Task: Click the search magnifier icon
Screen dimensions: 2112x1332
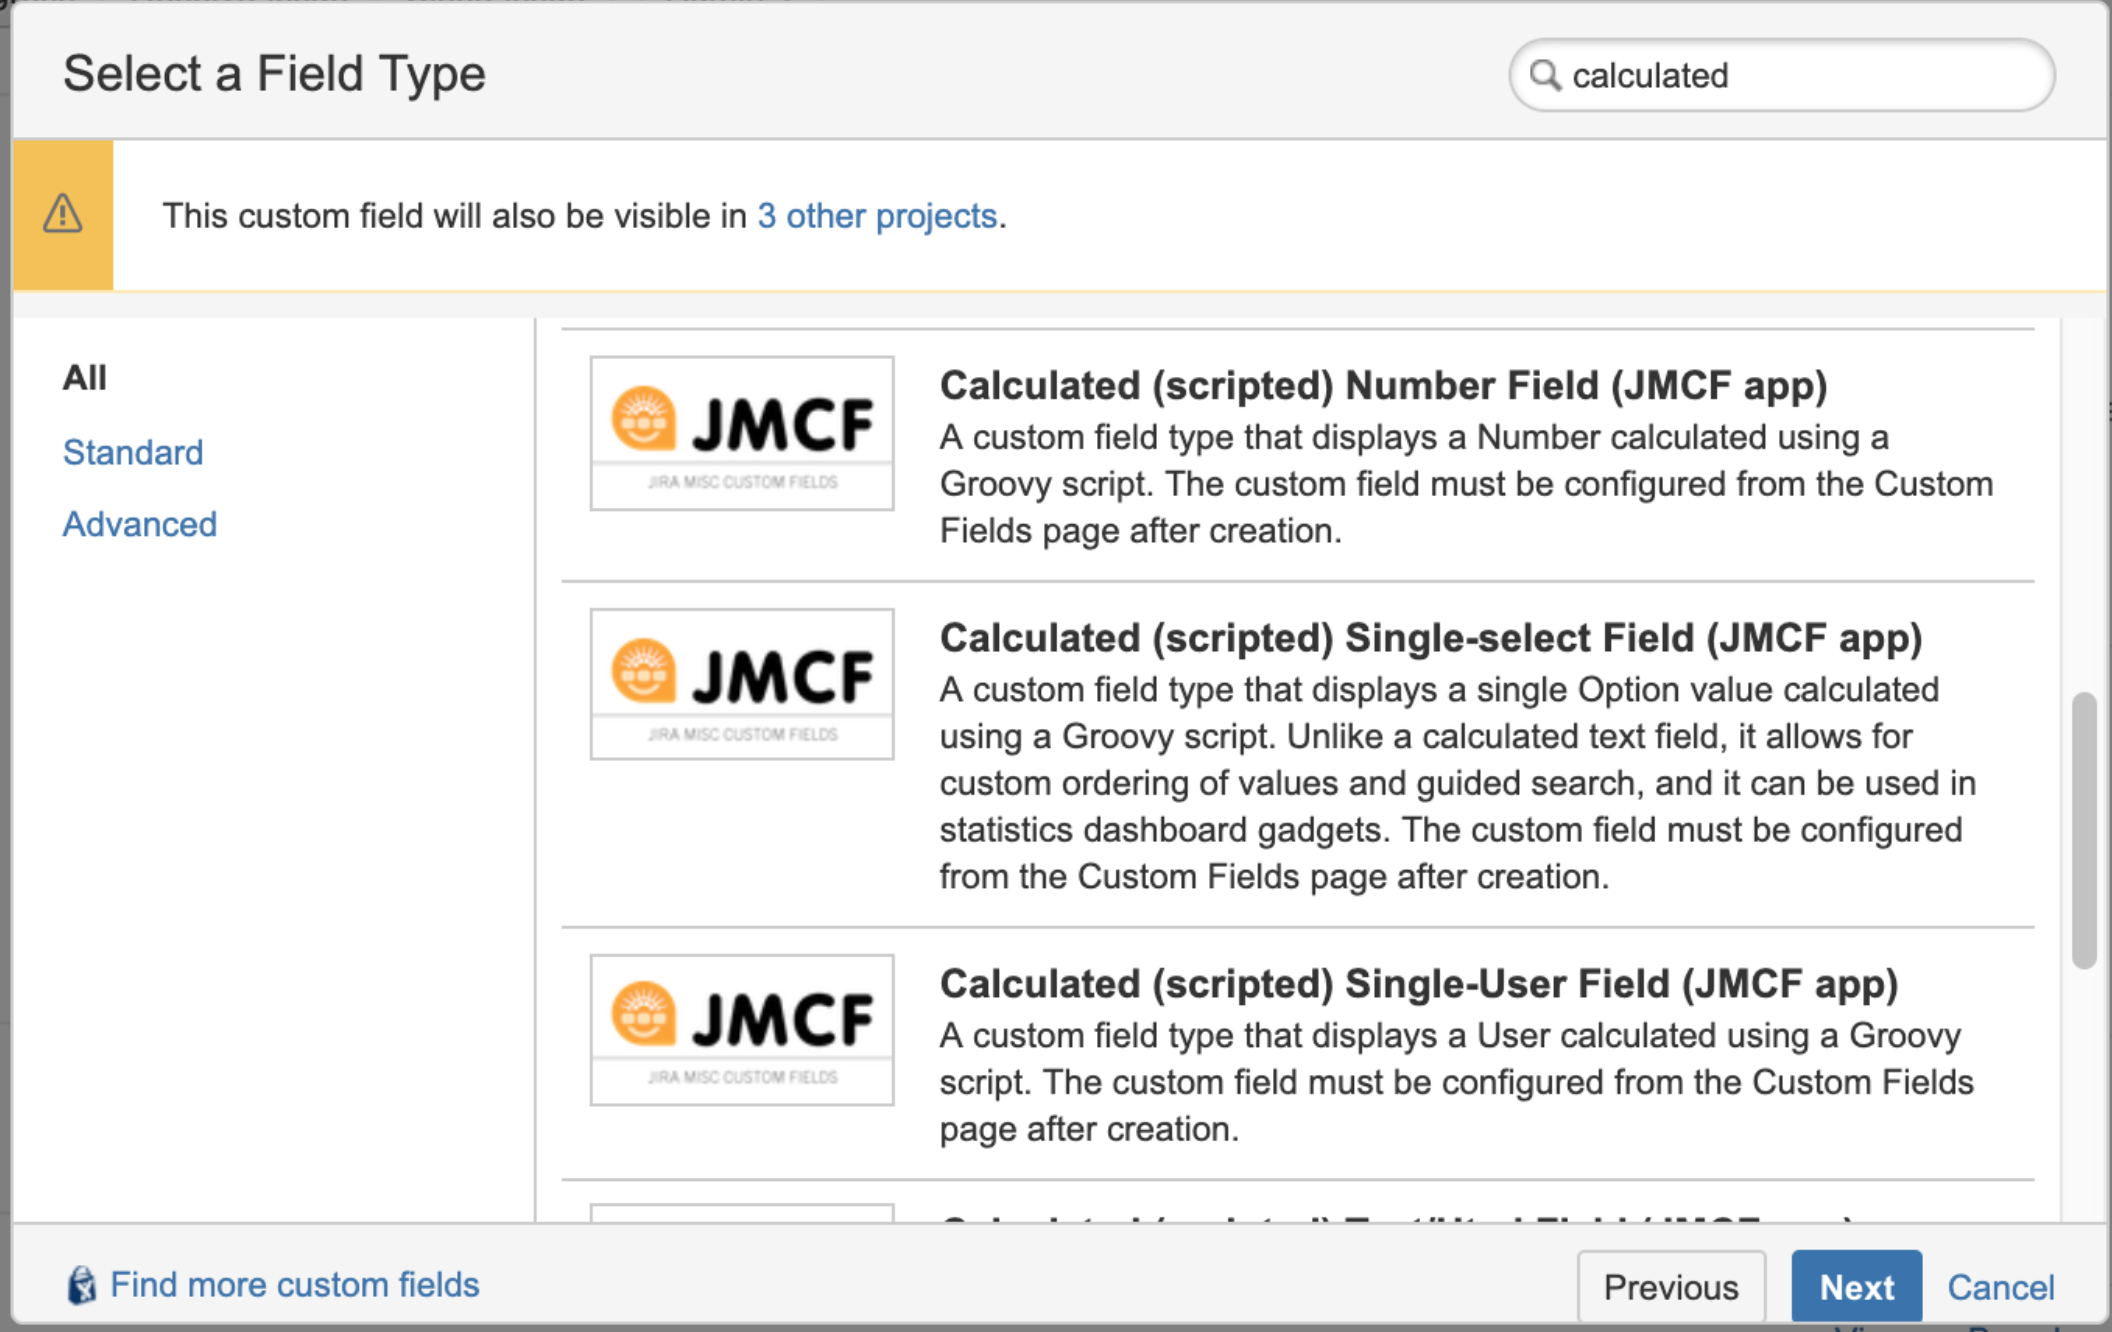Action: tap(1545, 75)
